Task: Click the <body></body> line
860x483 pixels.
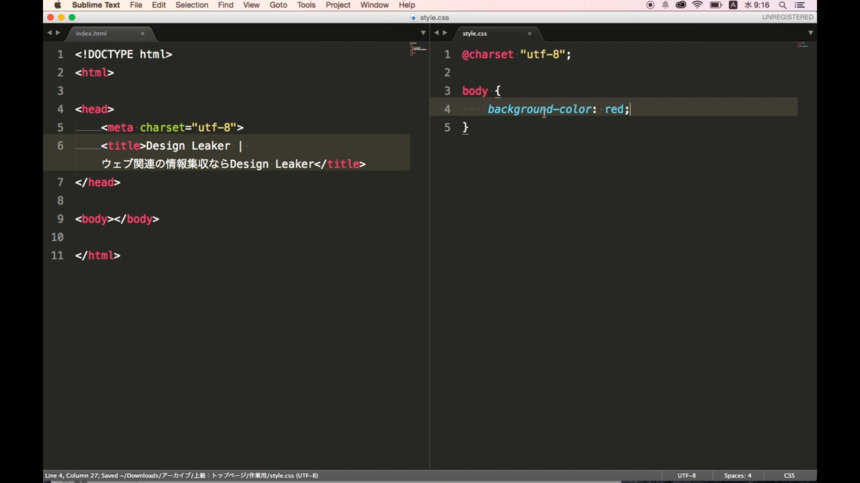Action: (117, 219)
